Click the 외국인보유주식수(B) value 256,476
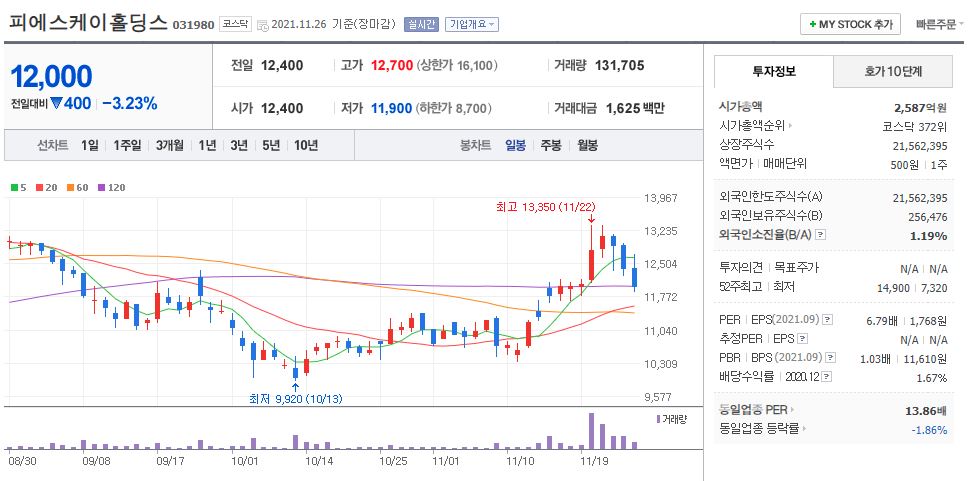This screenshot has height=481, width=970. (x=927, y=217)
